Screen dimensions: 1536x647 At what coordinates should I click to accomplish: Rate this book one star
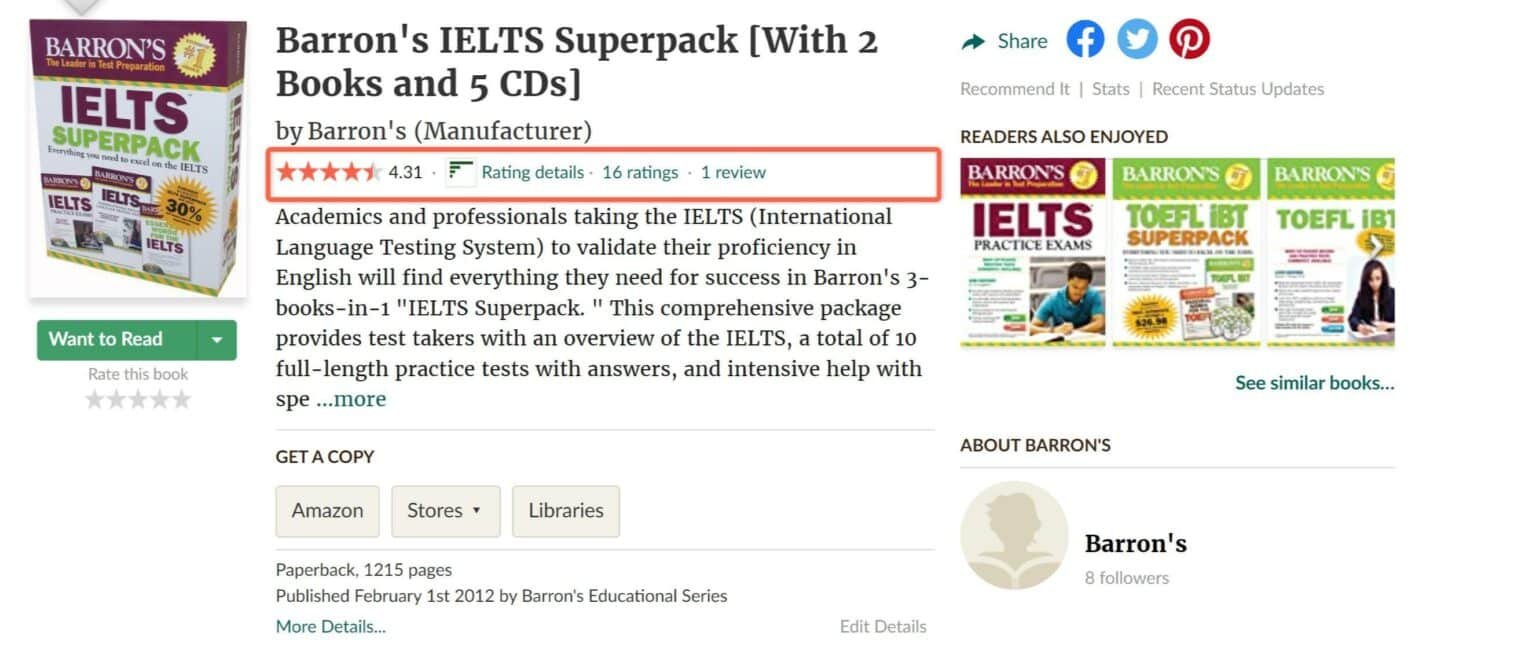tap(95, 398)
